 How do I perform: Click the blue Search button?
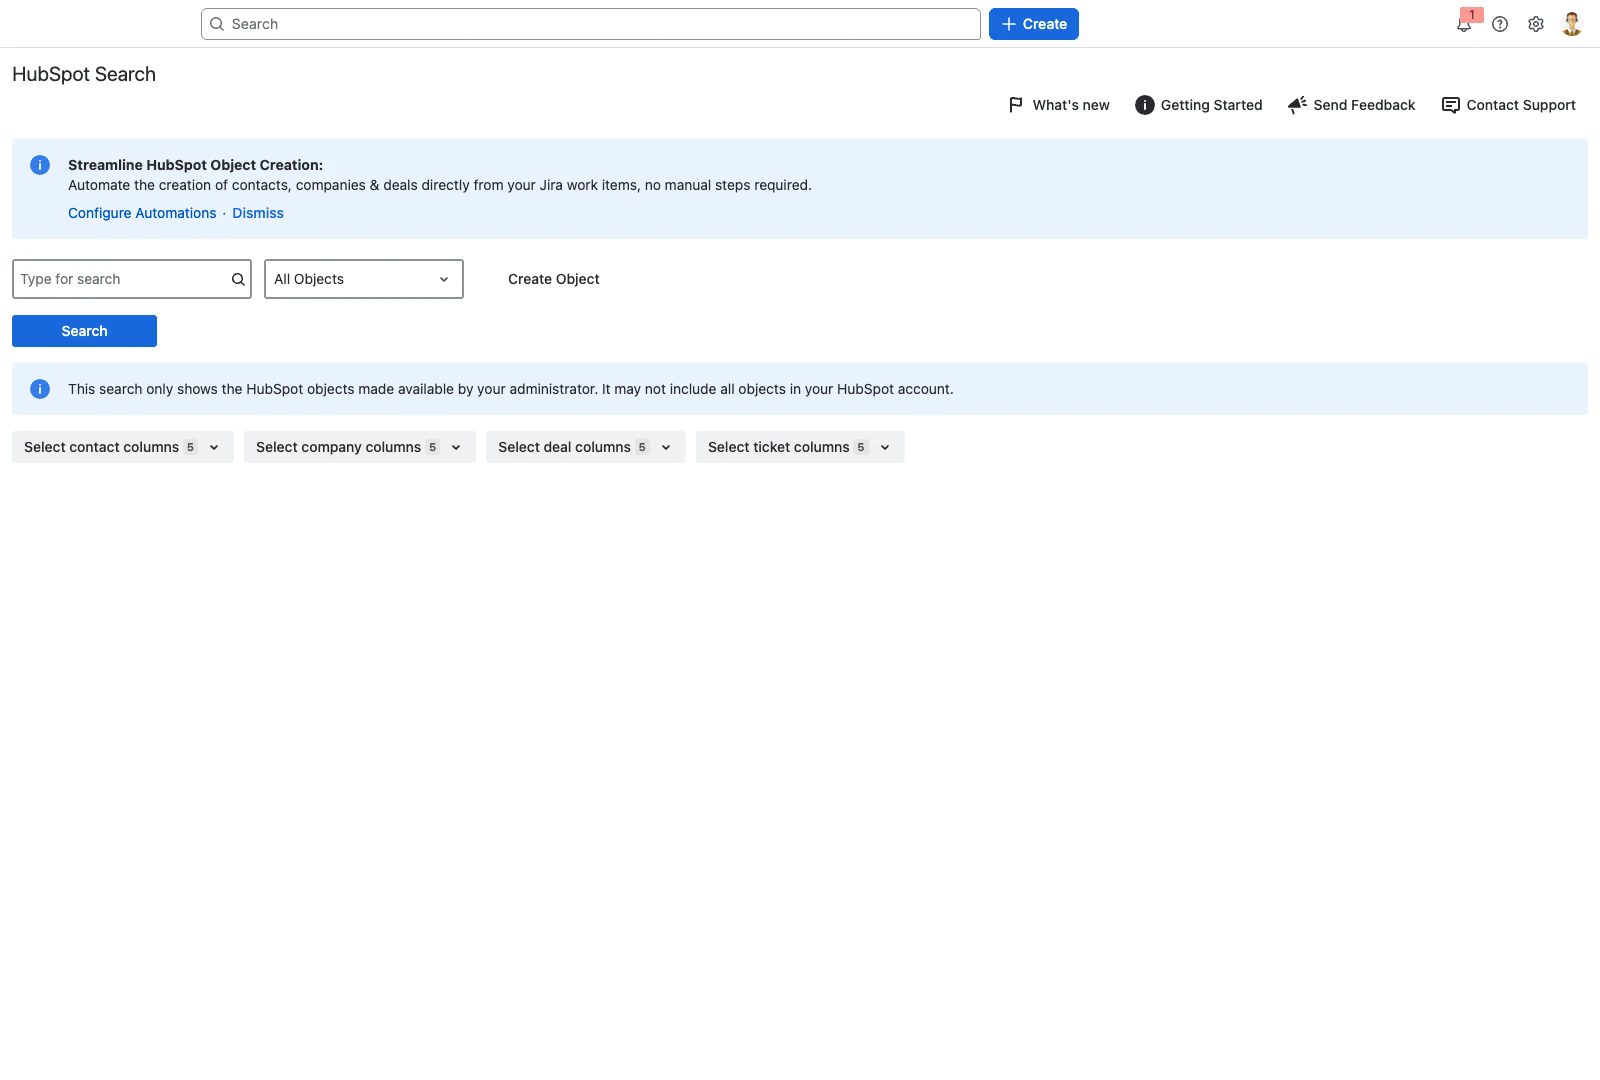click(x=84, y=331)
